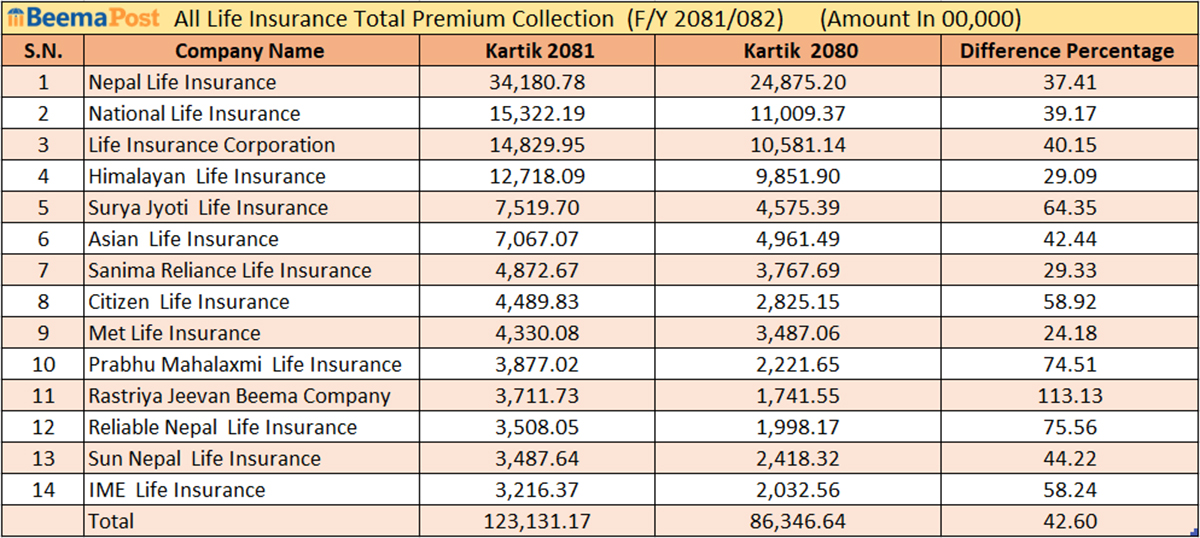Click Citizen Life's 58.92 percentage cell
The width and height of the screenshot is (1200, 538).
[x=1067, y=302]
